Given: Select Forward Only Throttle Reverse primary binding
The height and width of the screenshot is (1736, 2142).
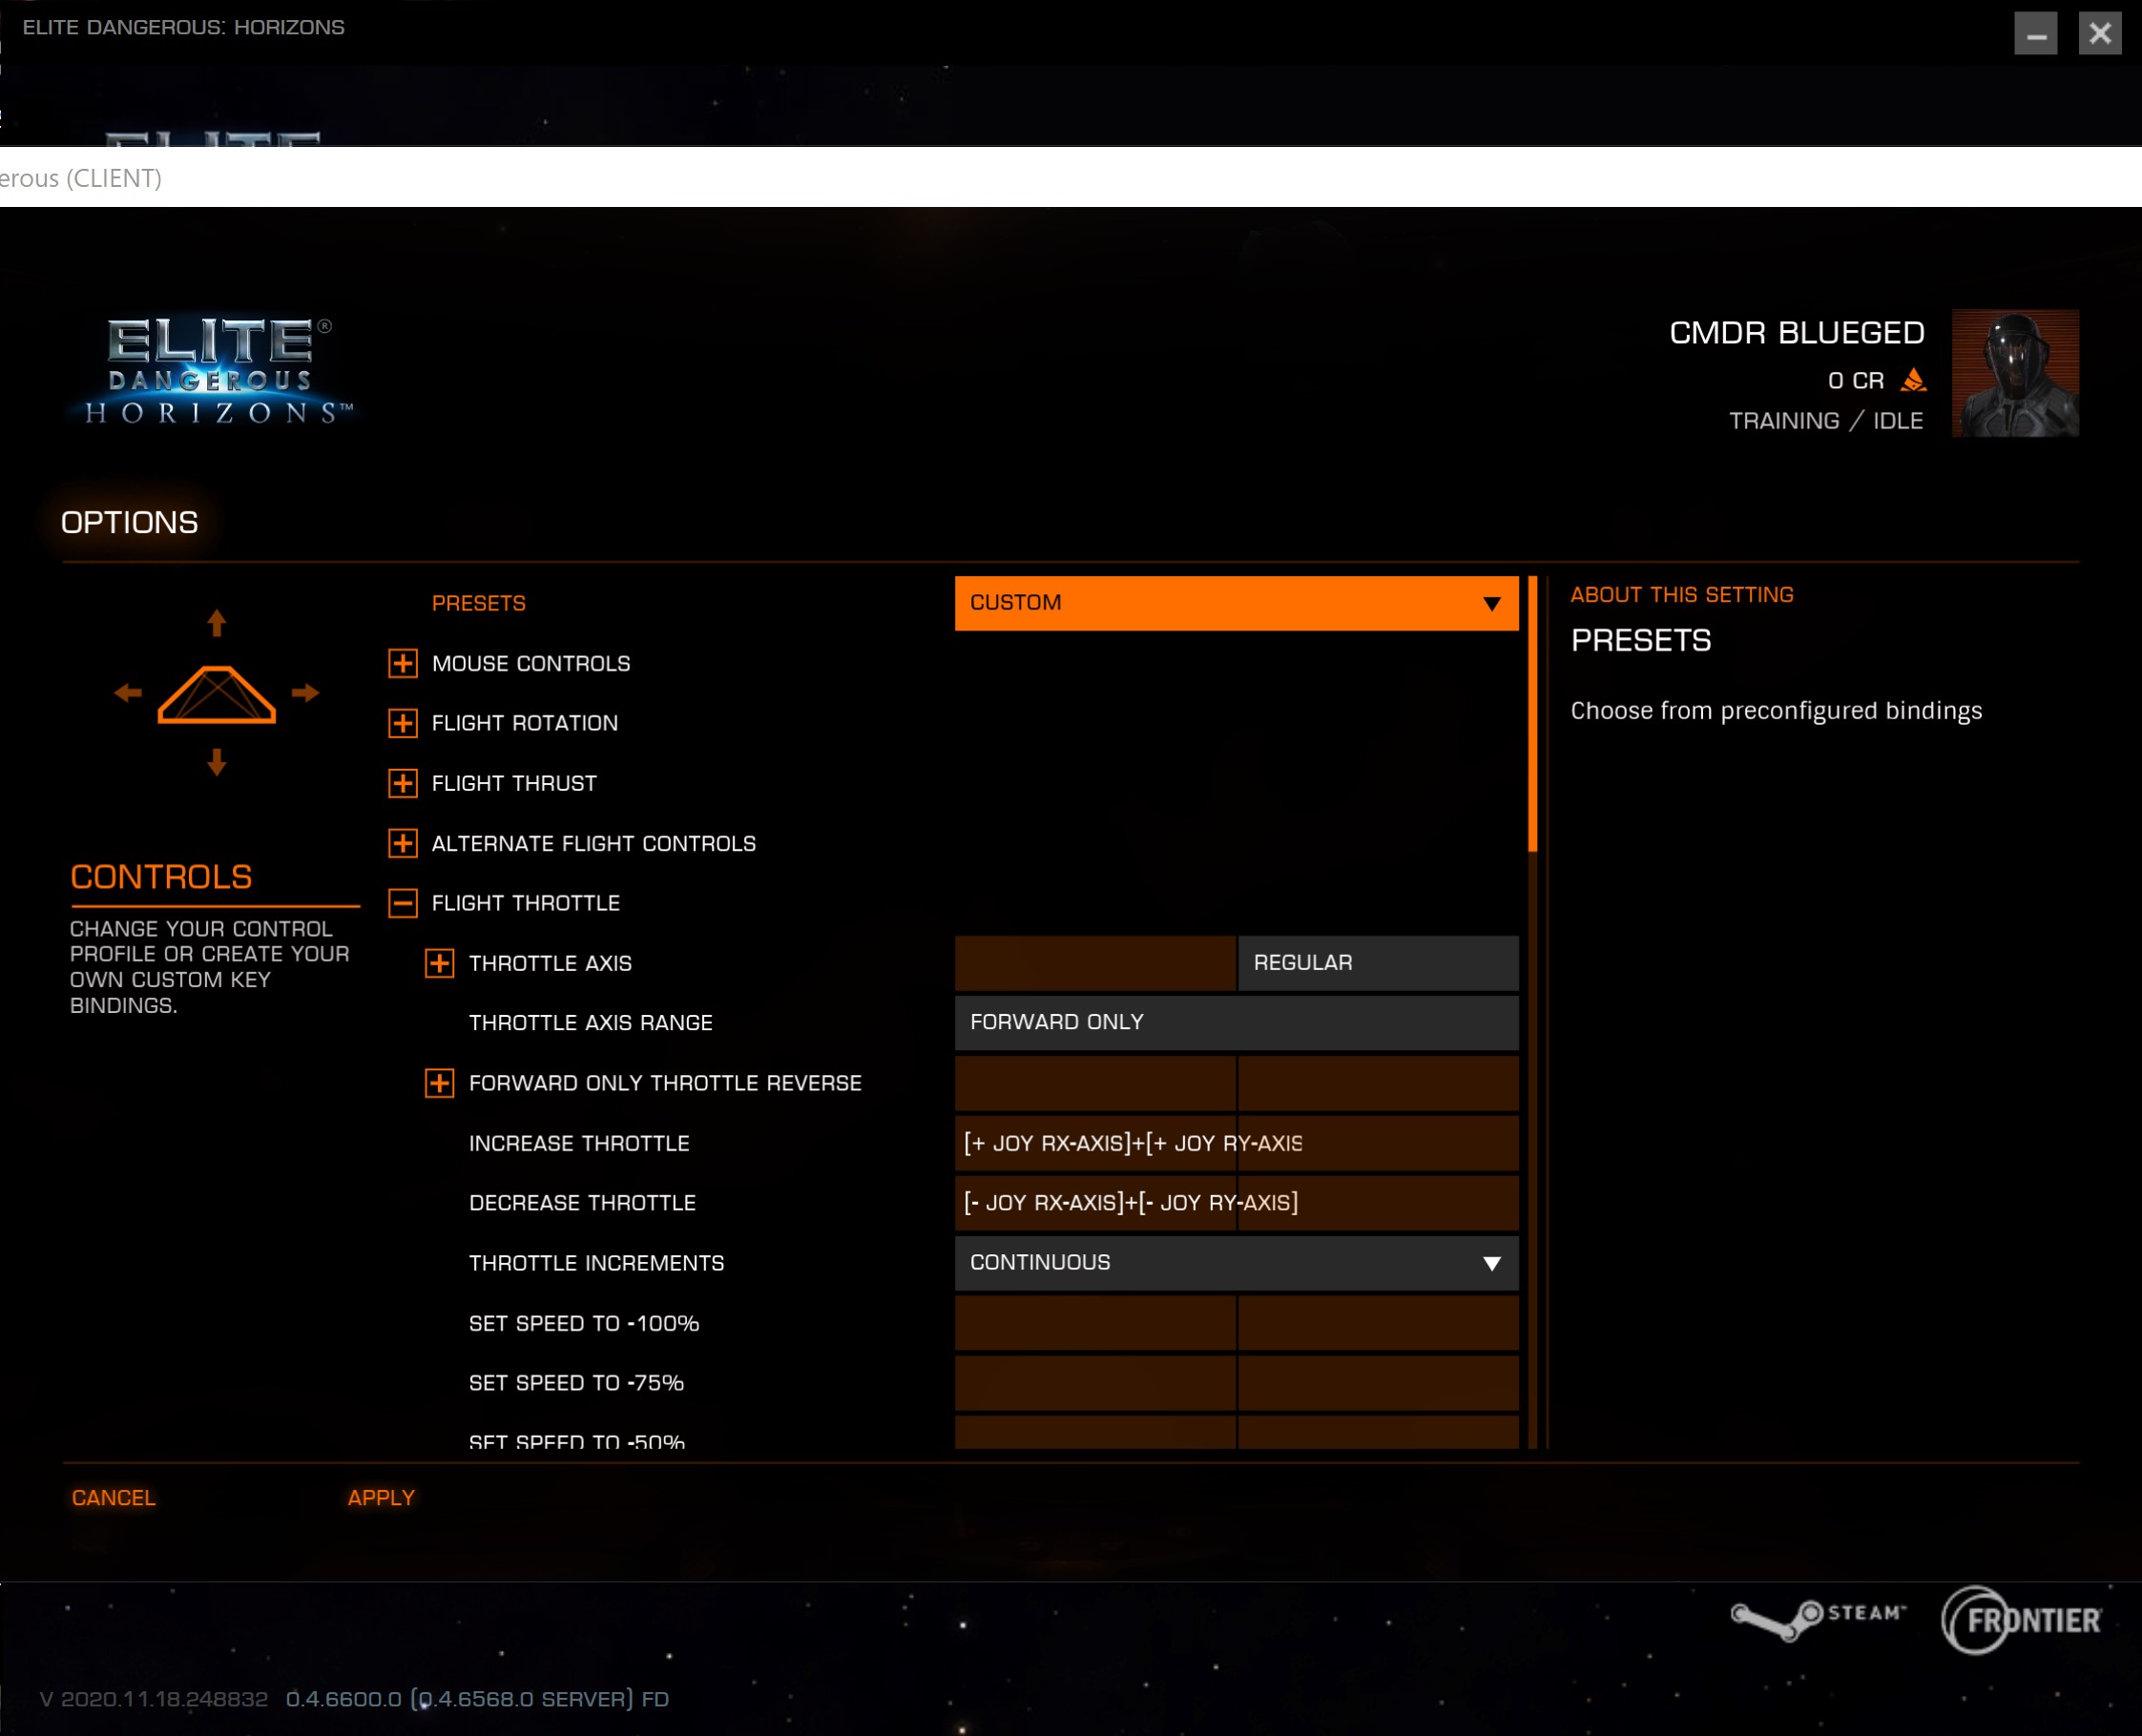Looking at the screenshot, I should [1095, 1082].
